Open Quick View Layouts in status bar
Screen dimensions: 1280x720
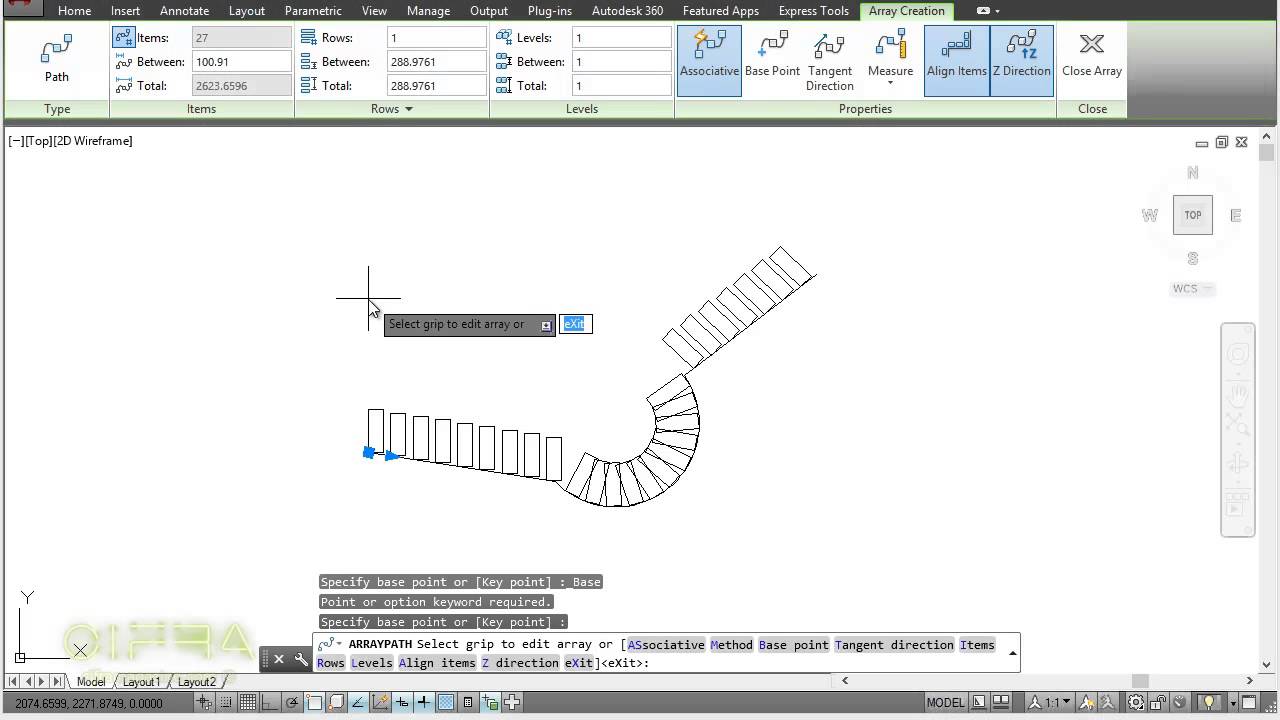pos(978,702)
